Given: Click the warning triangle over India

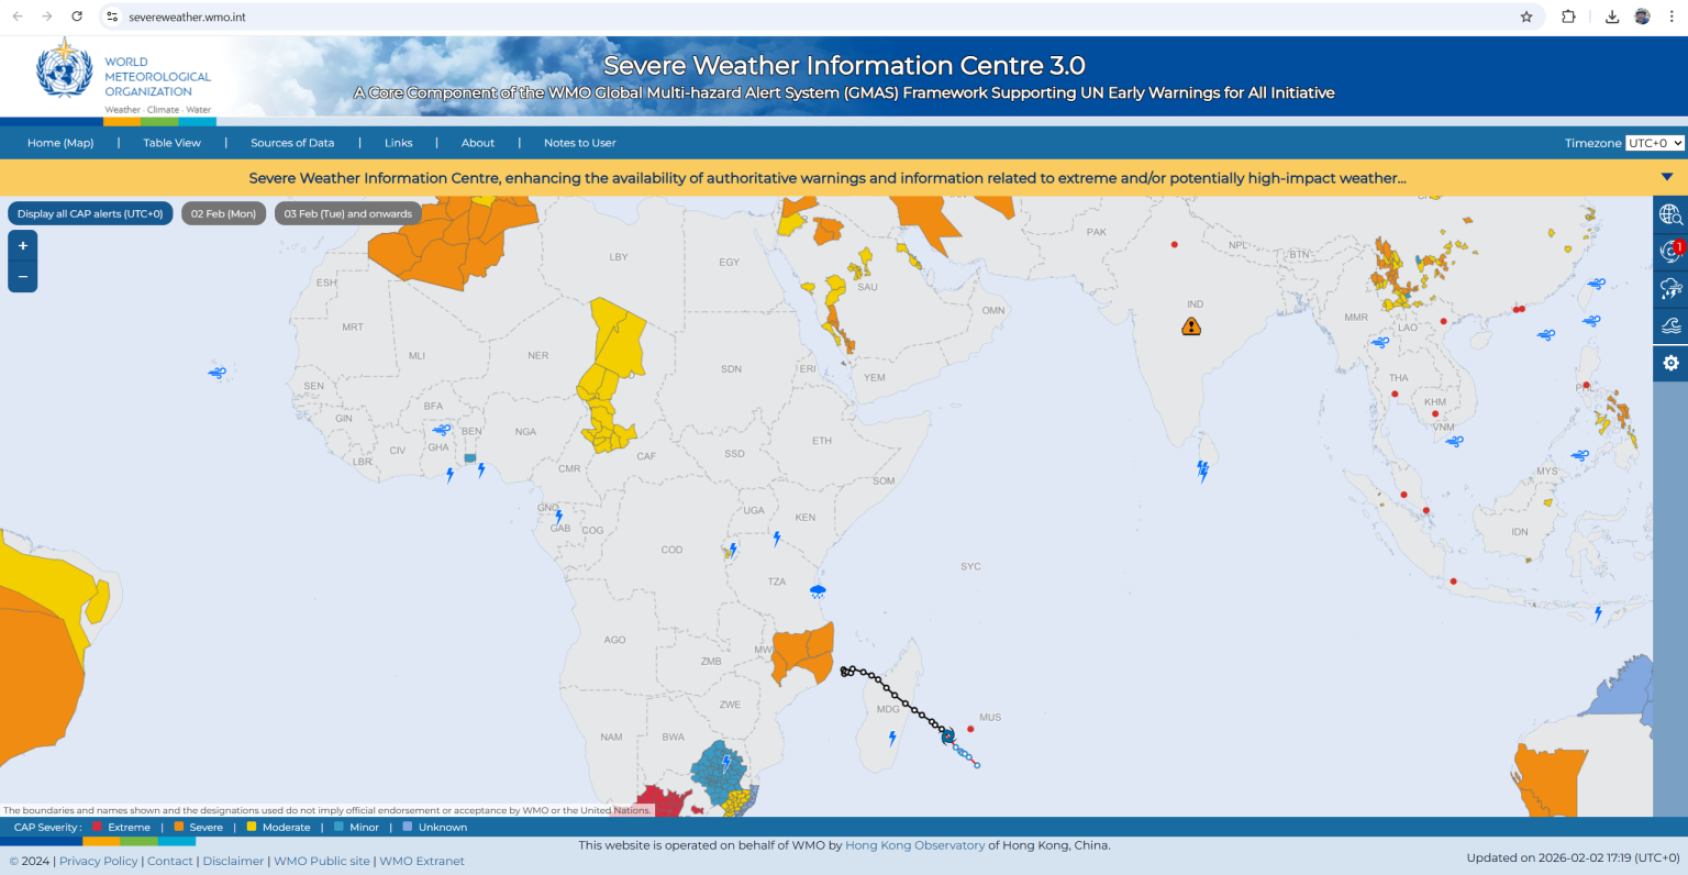Looking at the screenshot, I should point(1191,327).
